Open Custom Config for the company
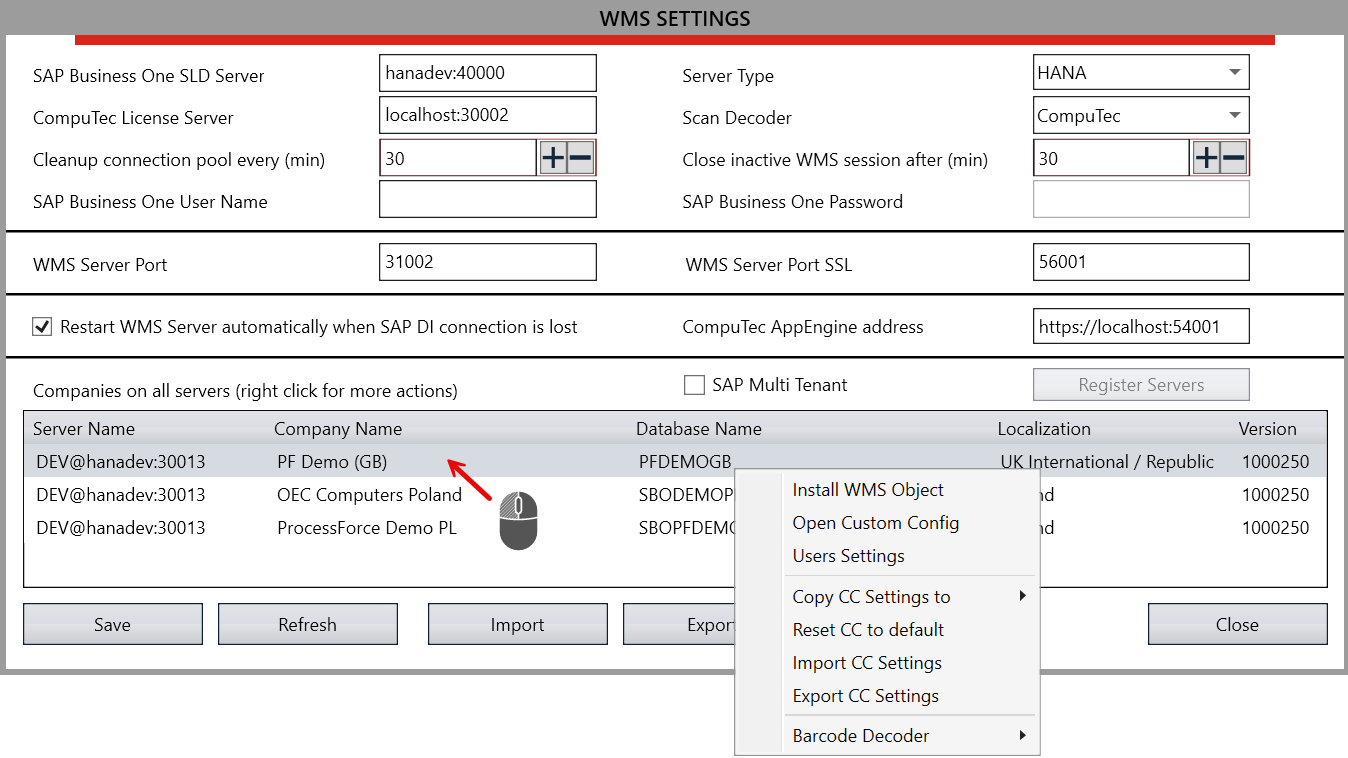Screen dimensions: 1348x758 pyautogui.click(x=875, y=522)
